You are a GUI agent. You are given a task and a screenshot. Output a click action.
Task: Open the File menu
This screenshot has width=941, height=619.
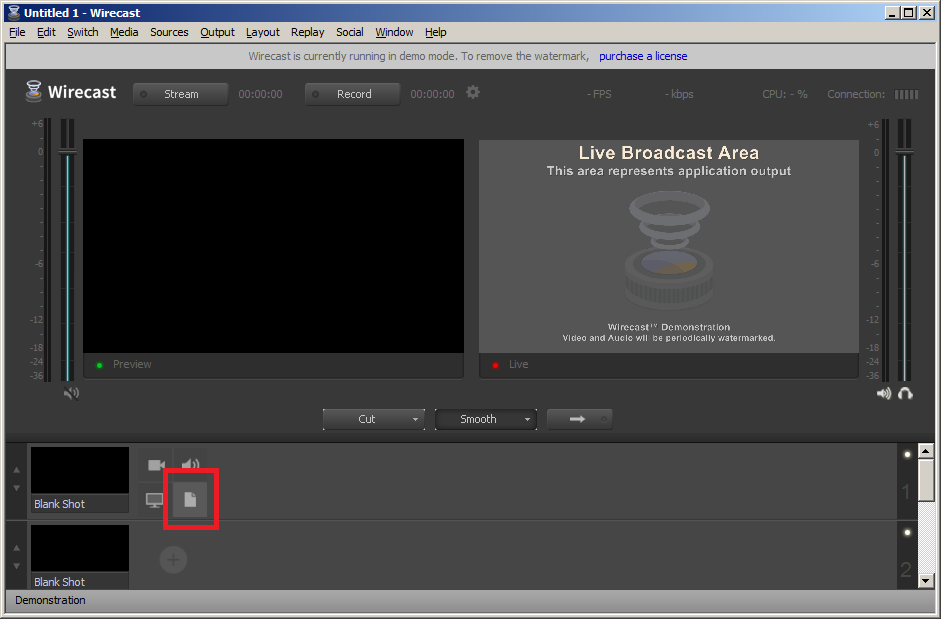point(17,32)
